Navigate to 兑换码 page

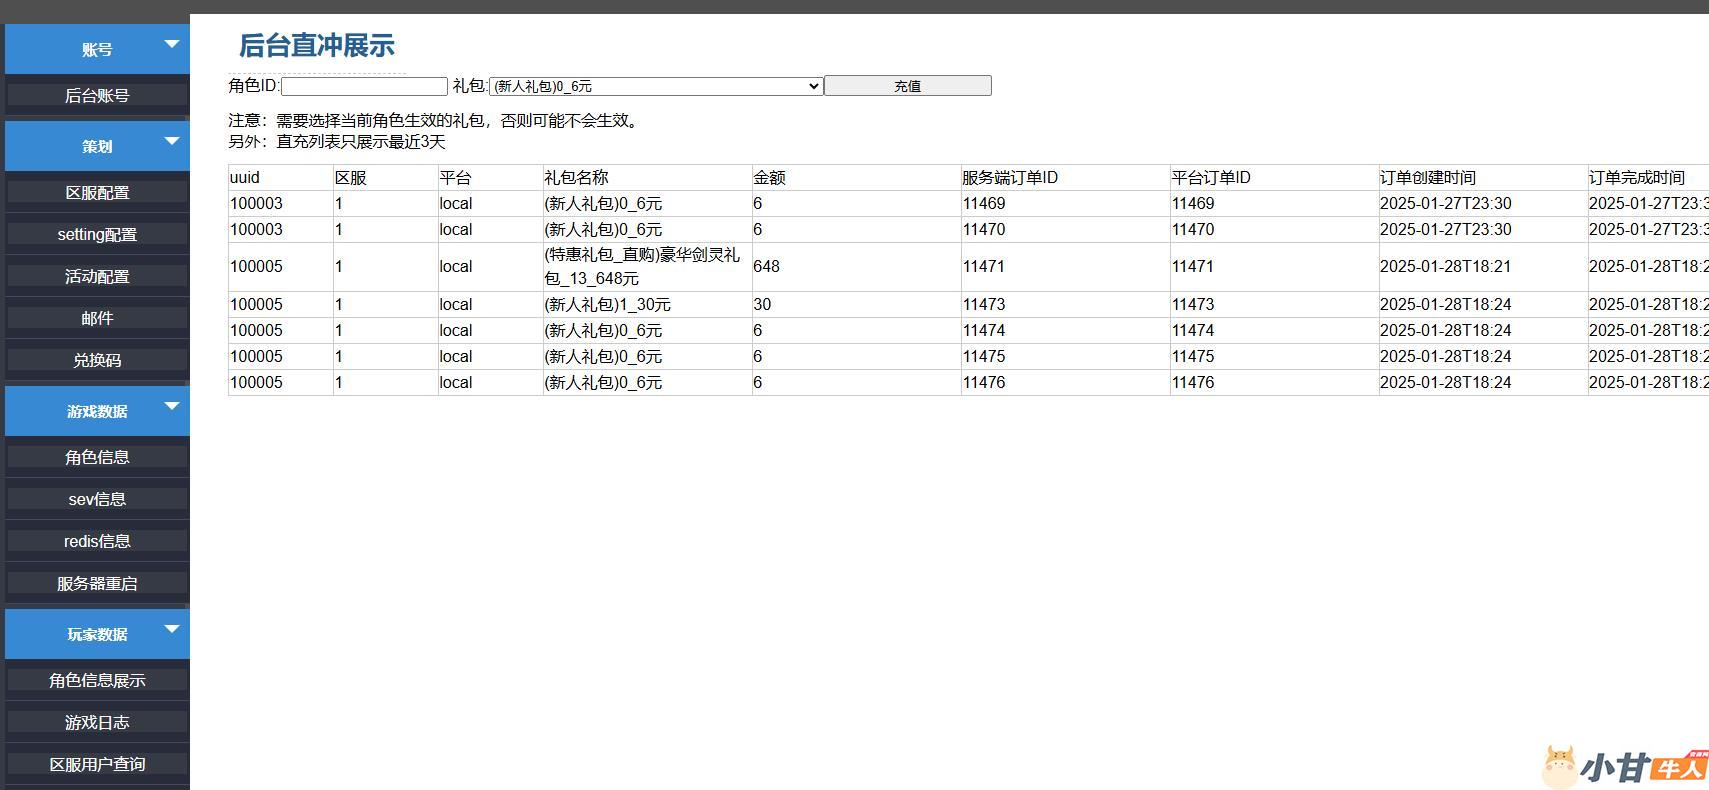[97, 361]
